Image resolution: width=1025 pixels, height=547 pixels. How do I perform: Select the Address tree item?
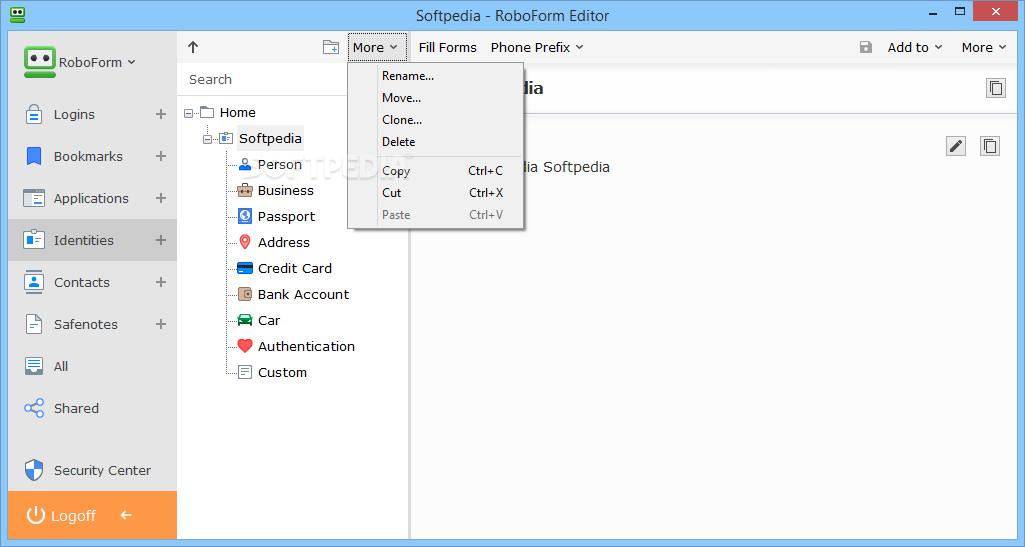click(x=273, y=242)
